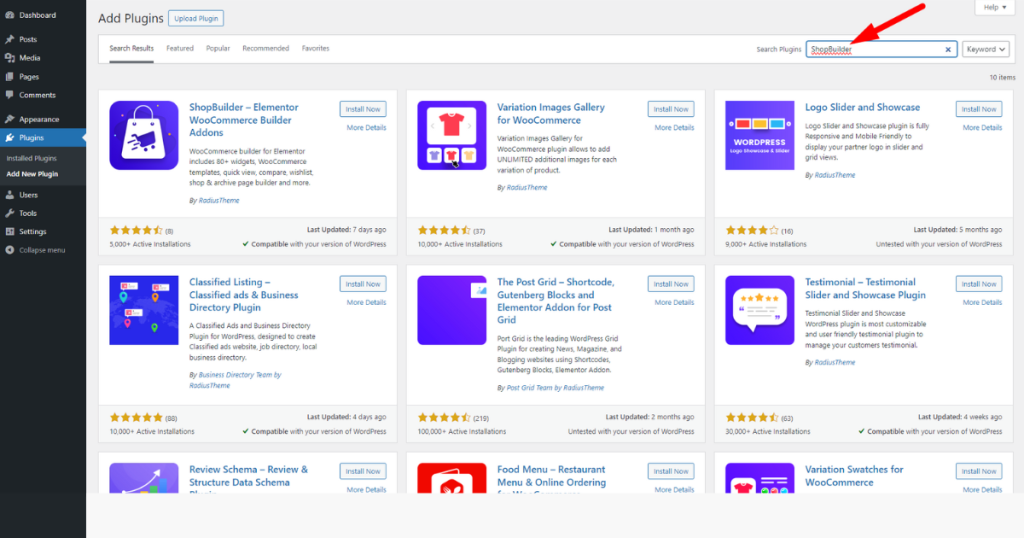Viewport: 1024px width, 538px height.
Task: Click the Classified Listing map icon
Action: point(144,310)
